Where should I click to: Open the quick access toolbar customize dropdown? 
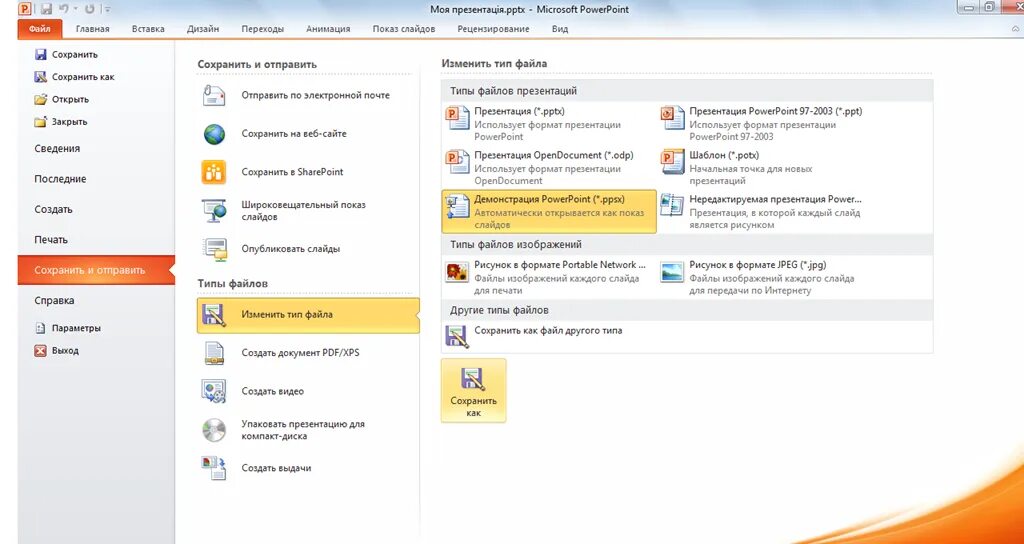coord(107,10)
